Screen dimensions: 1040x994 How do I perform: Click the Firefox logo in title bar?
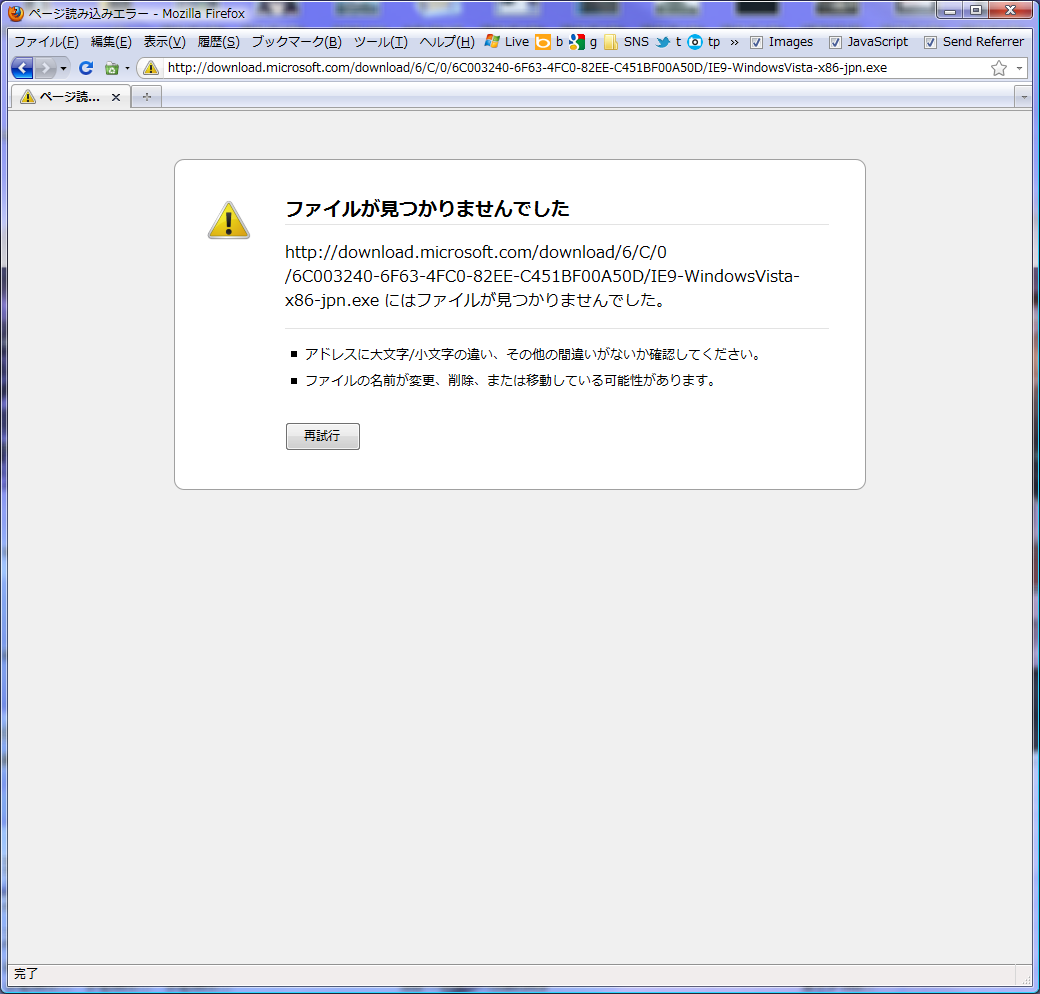click(15, 13)
